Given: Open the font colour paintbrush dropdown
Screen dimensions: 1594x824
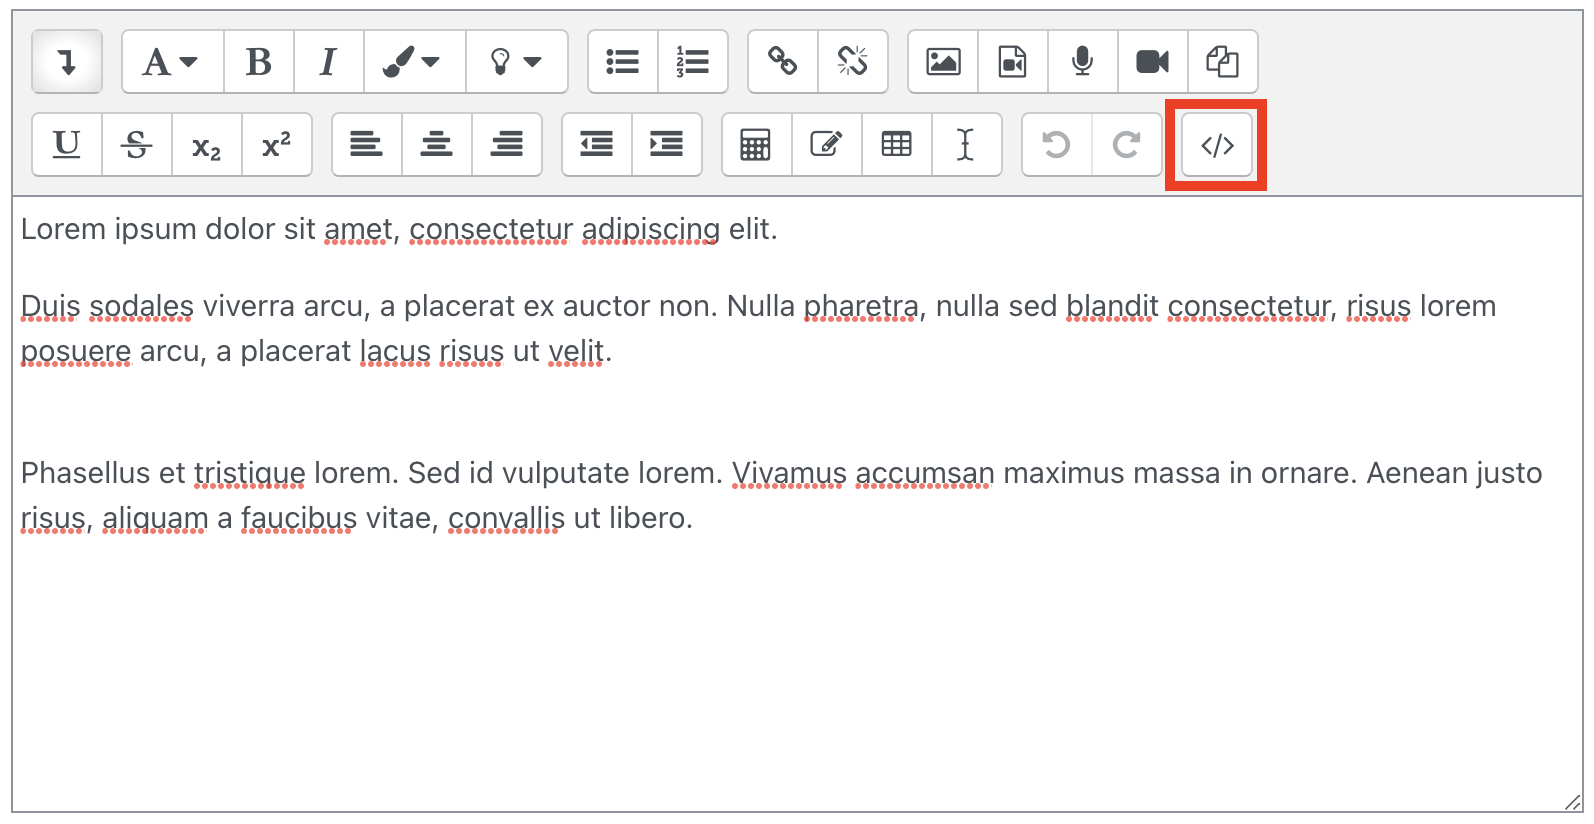Looking at the screenshot, I should click(x=414, y=62).
